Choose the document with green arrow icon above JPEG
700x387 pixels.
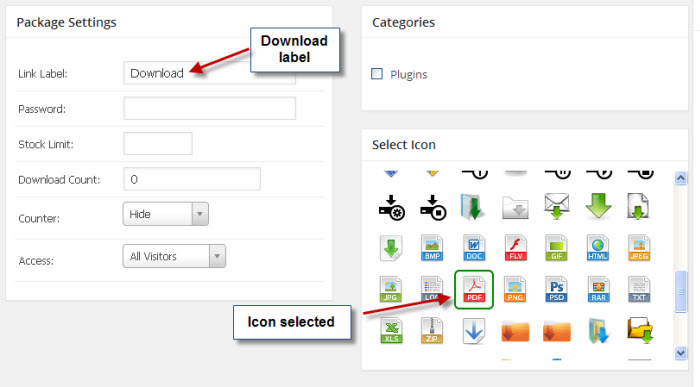click(x=638, y=206)
